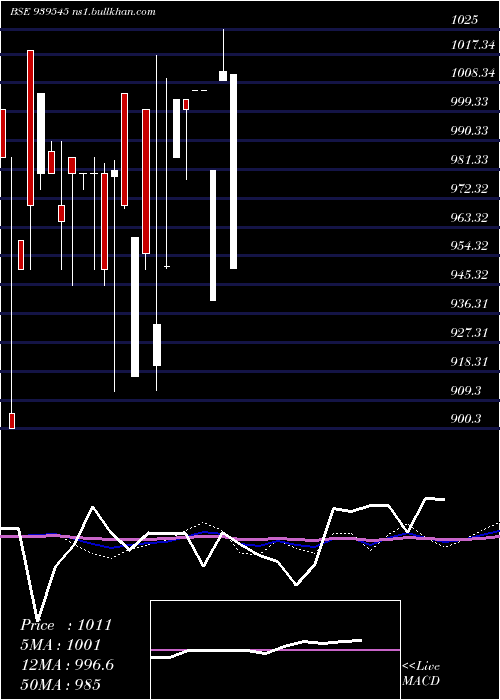
Task: Click the 963.32 price axis label
Action: [469, 217]
